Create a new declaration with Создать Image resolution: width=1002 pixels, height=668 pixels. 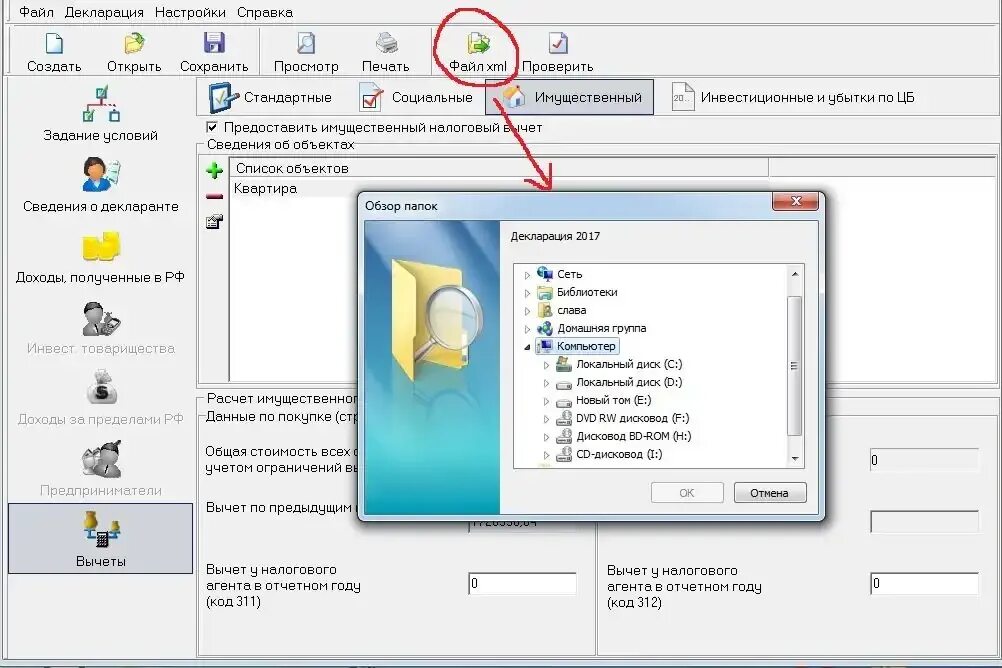click(x=54, y=51)
